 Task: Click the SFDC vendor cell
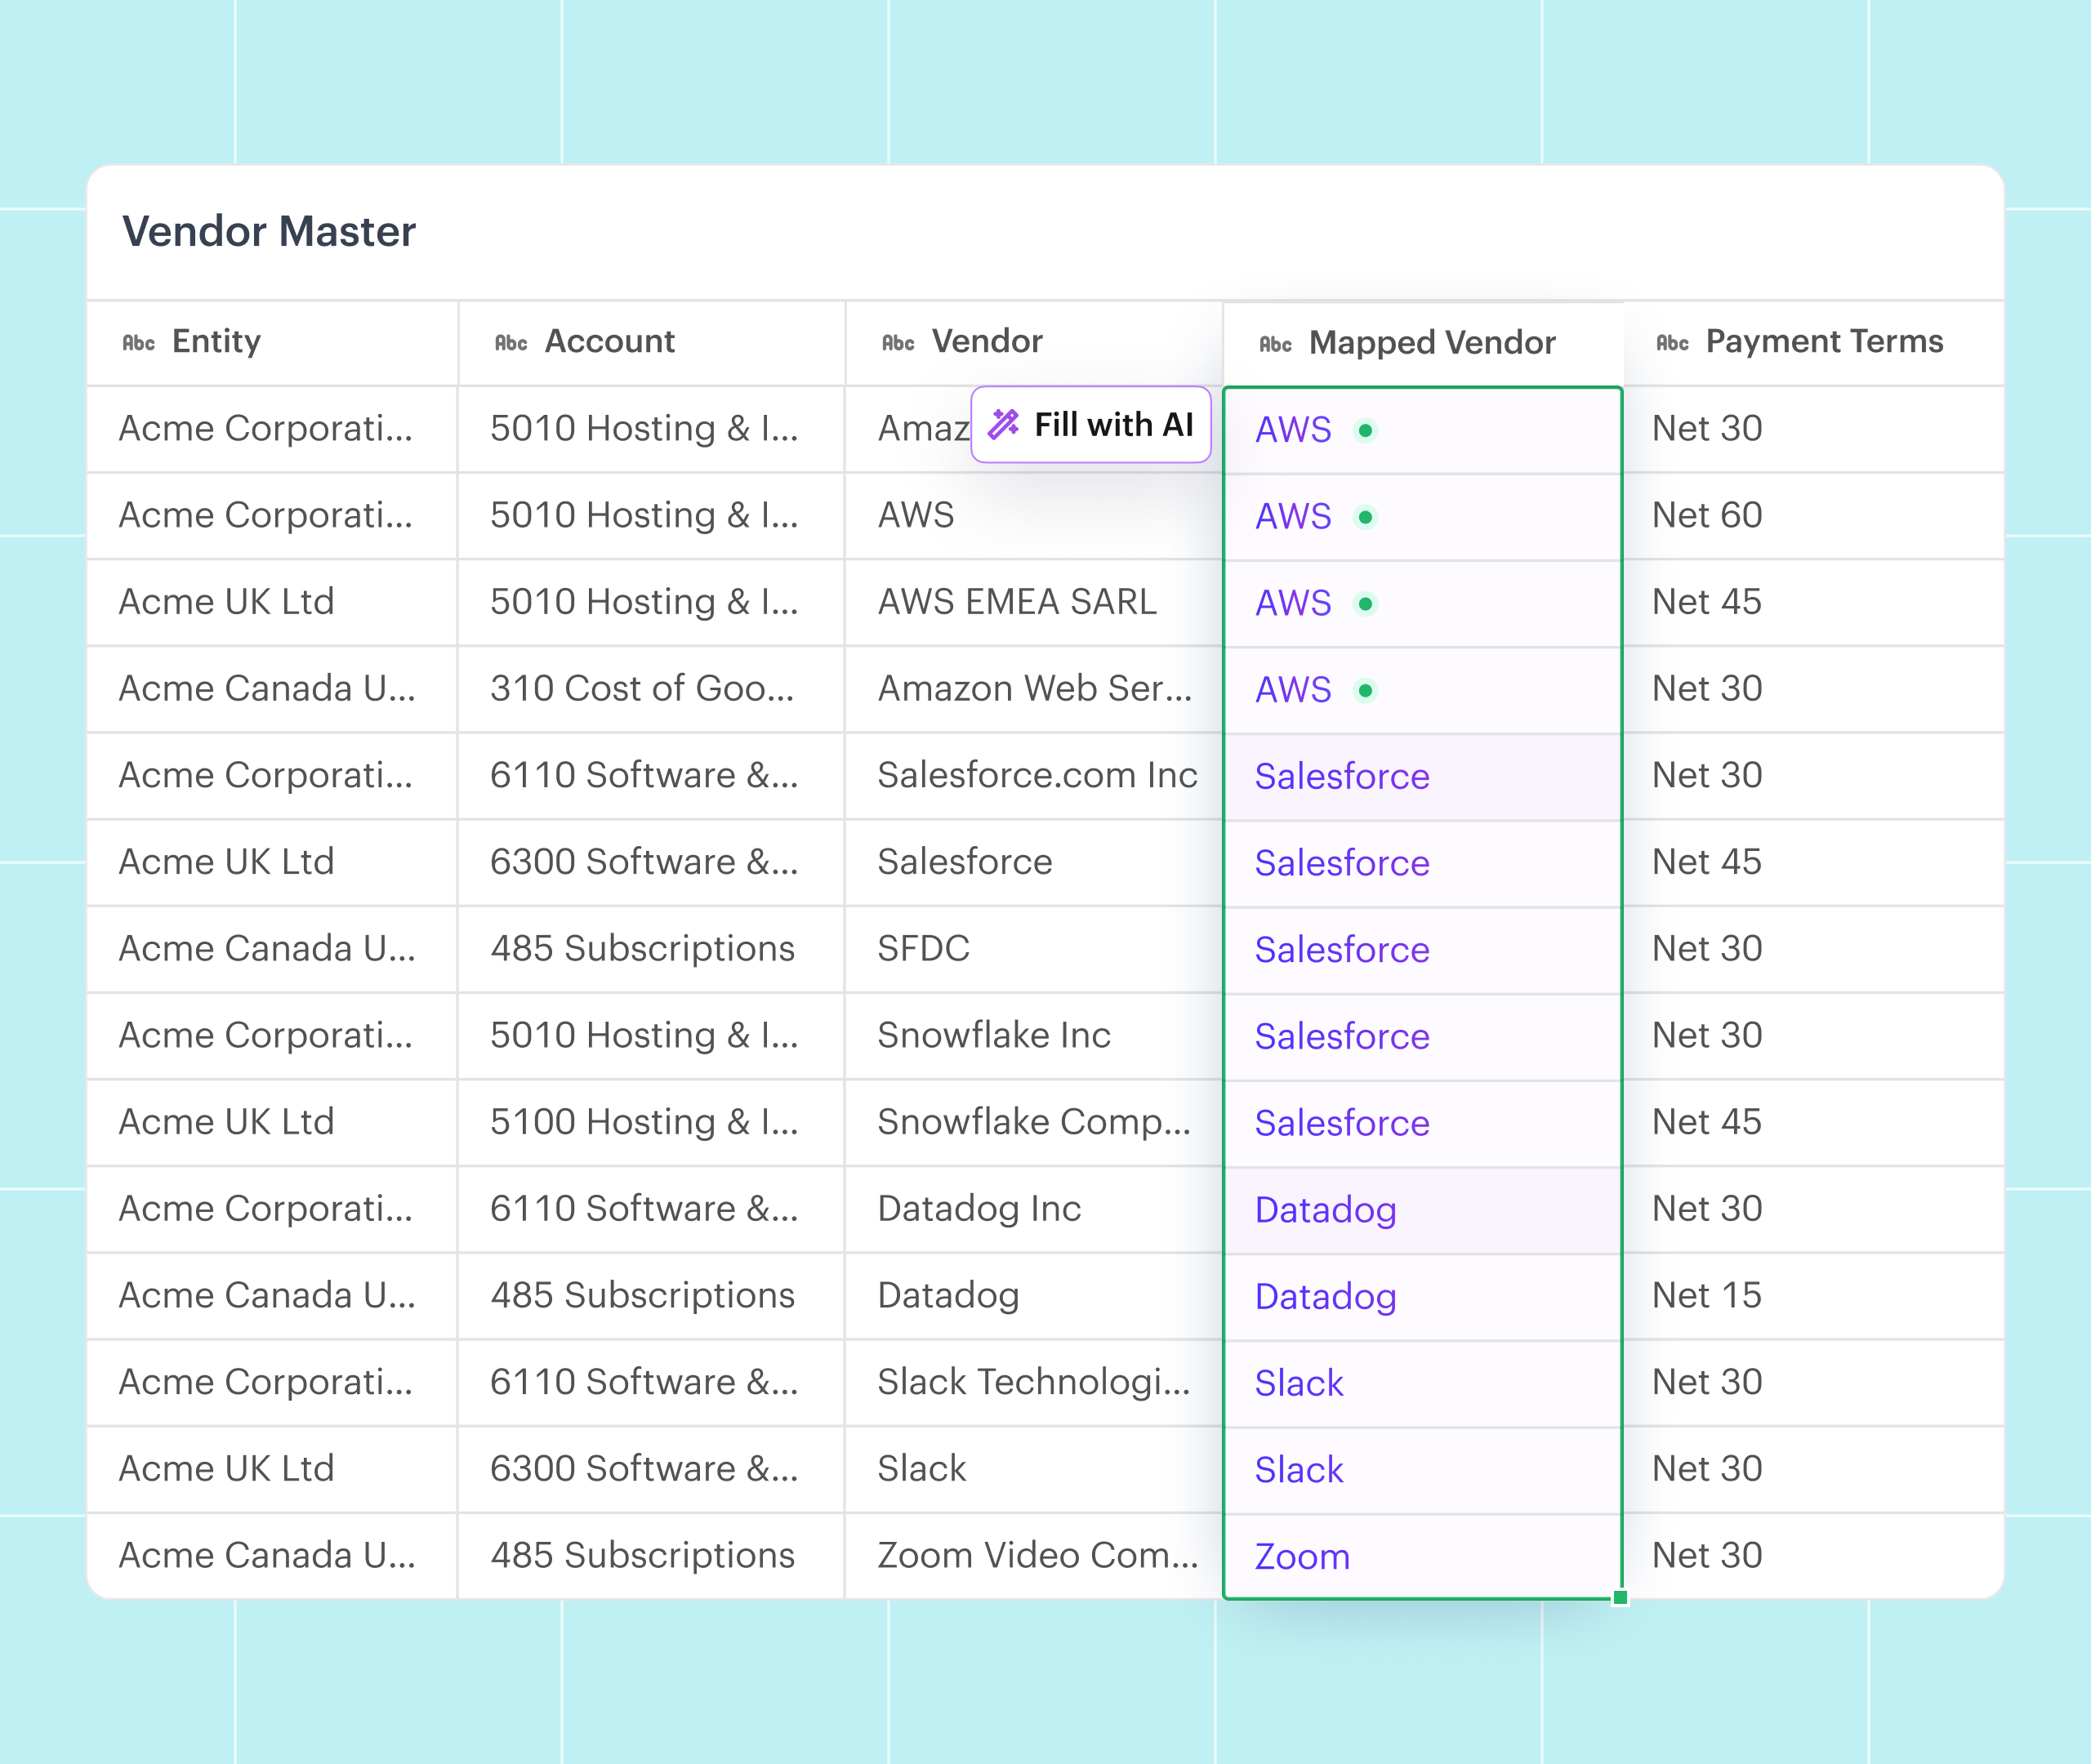[x=1034, y=949]
